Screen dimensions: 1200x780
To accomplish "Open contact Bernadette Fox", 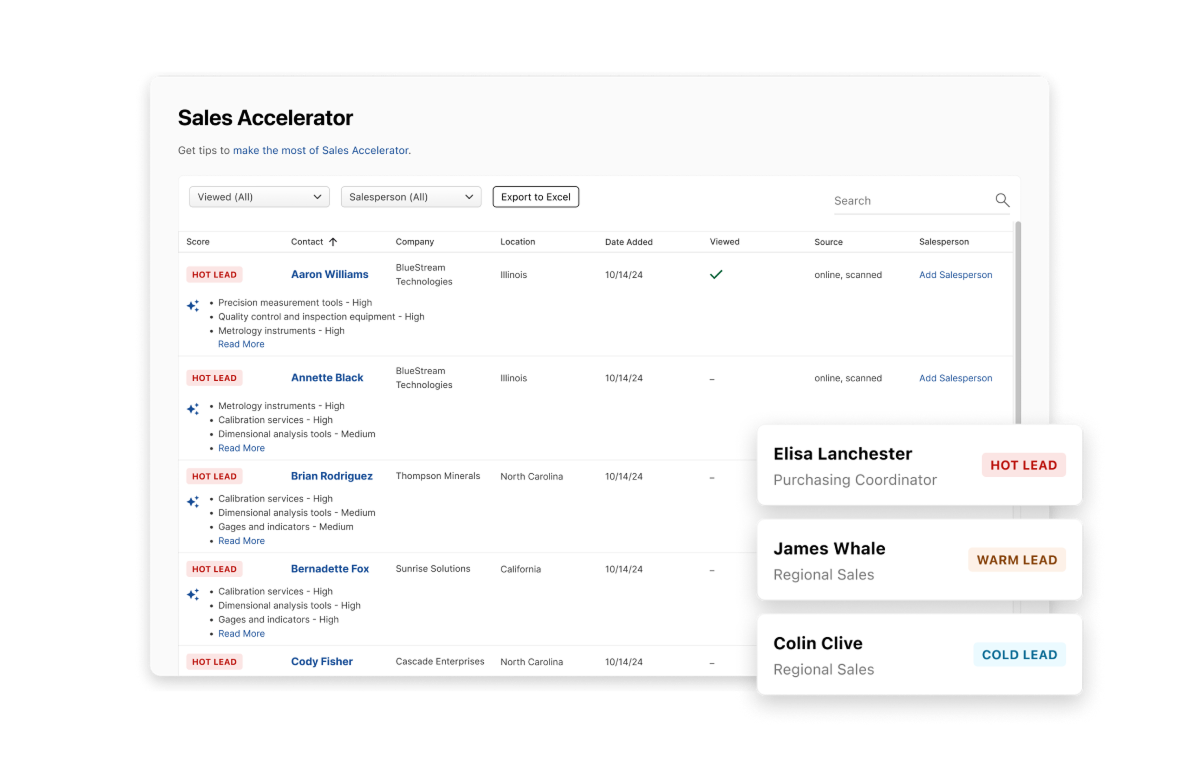I will tap(330, 569).
